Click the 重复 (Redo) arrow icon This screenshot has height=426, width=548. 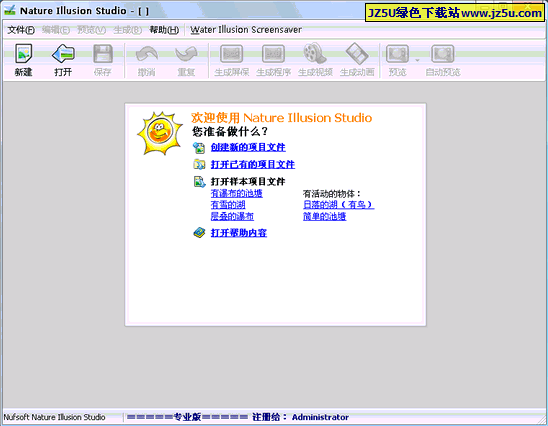tap(186, 54)
